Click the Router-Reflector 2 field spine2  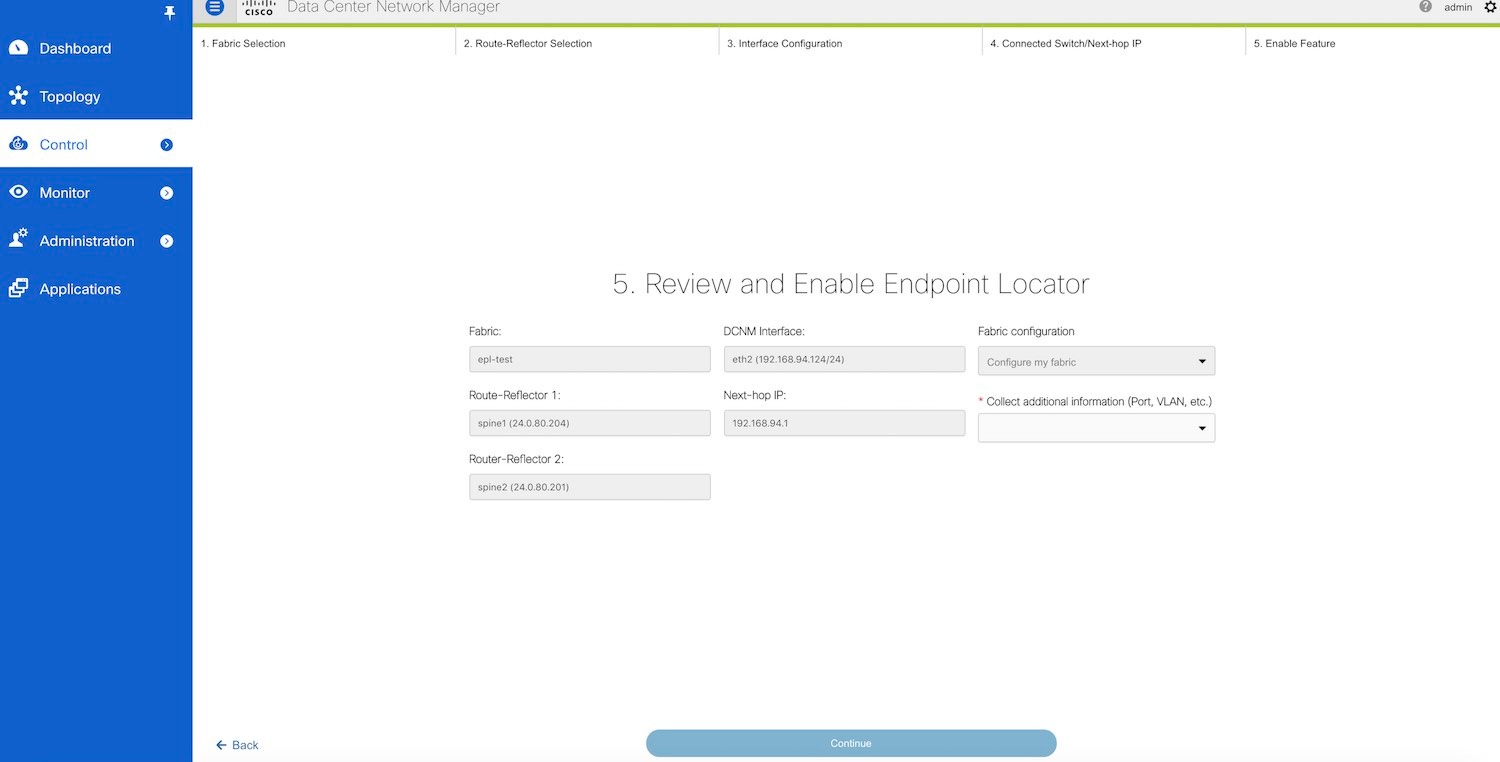(590, 487)
